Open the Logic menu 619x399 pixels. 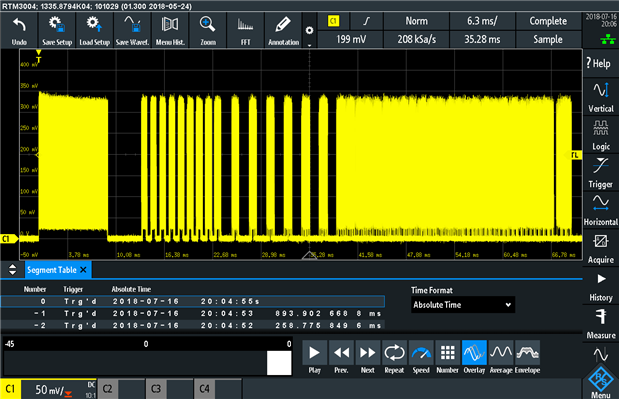pyautogui.click(x=600, y=135)
